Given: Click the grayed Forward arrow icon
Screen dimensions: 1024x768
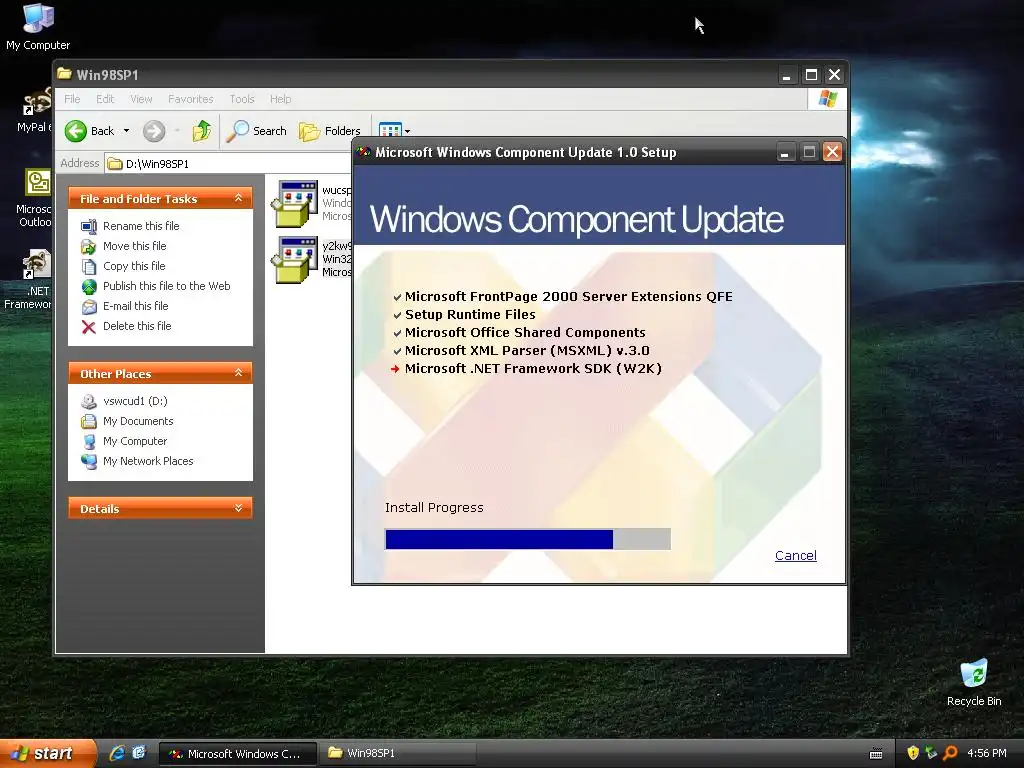Looking at the screenshot, I should [154, 131].
